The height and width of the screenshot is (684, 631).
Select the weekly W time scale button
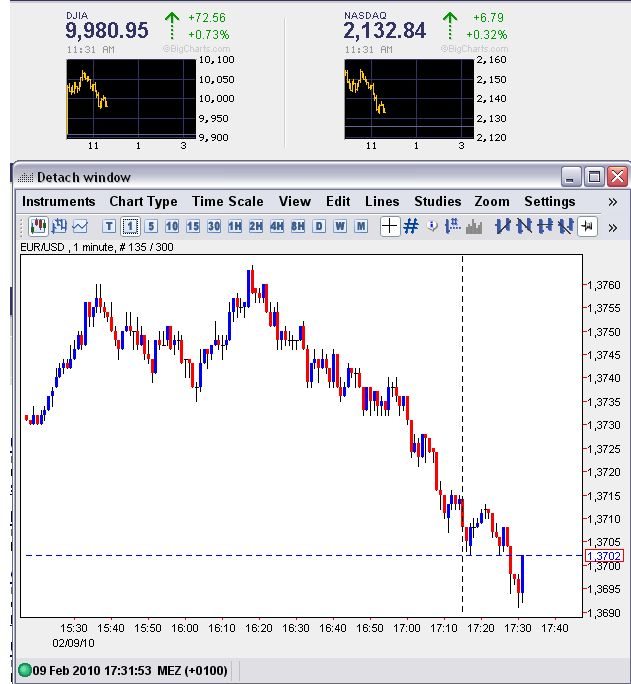[340, 226]
